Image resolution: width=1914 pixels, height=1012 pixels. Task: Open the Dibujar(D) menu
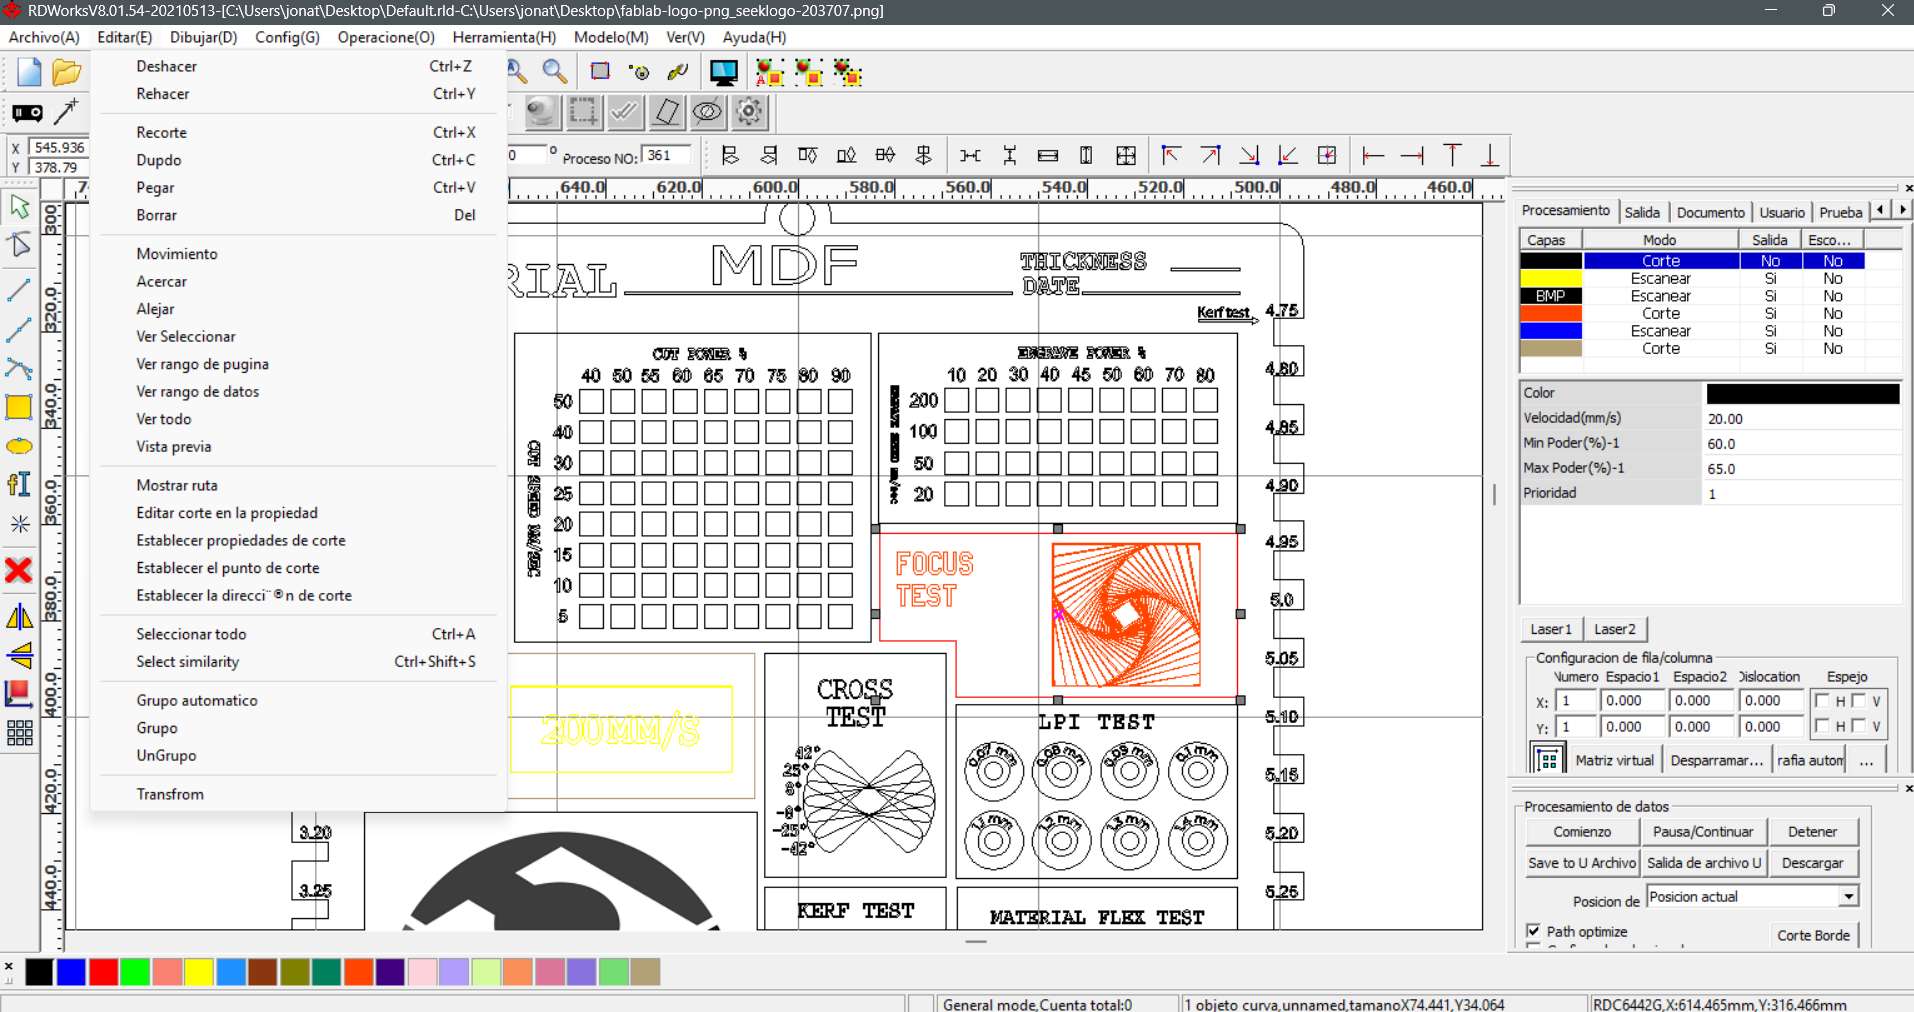pyautogui.click(x=204, y=37)
